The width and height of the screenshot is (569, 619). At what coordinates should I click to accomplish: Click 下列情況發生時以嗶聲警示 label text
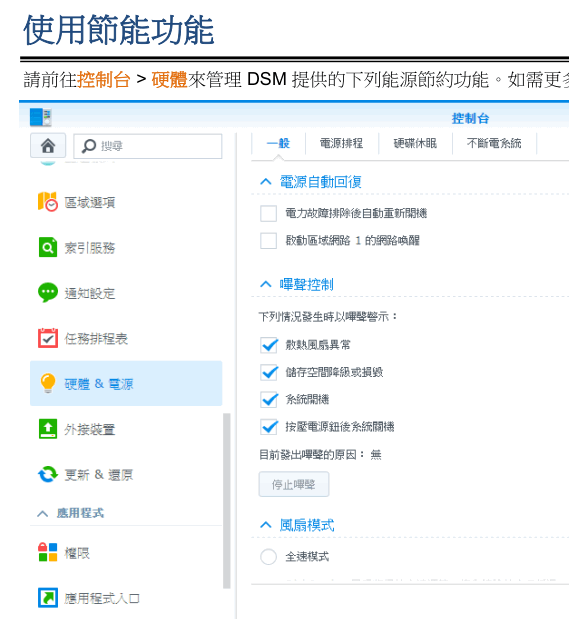tap(327, 317)
